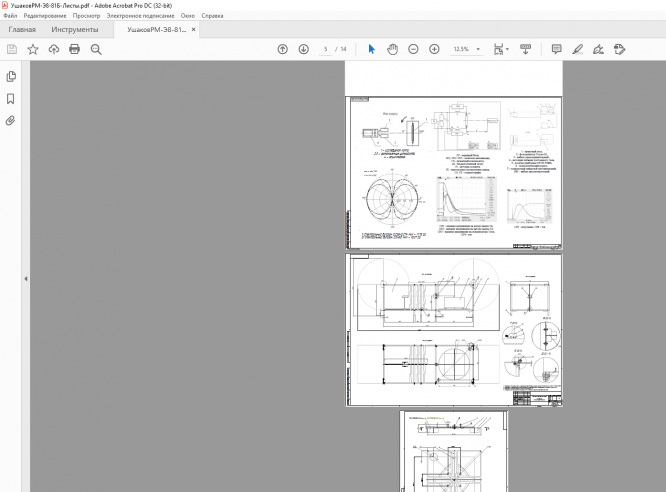Close the УшаковРМ document tab

[194, 30]
